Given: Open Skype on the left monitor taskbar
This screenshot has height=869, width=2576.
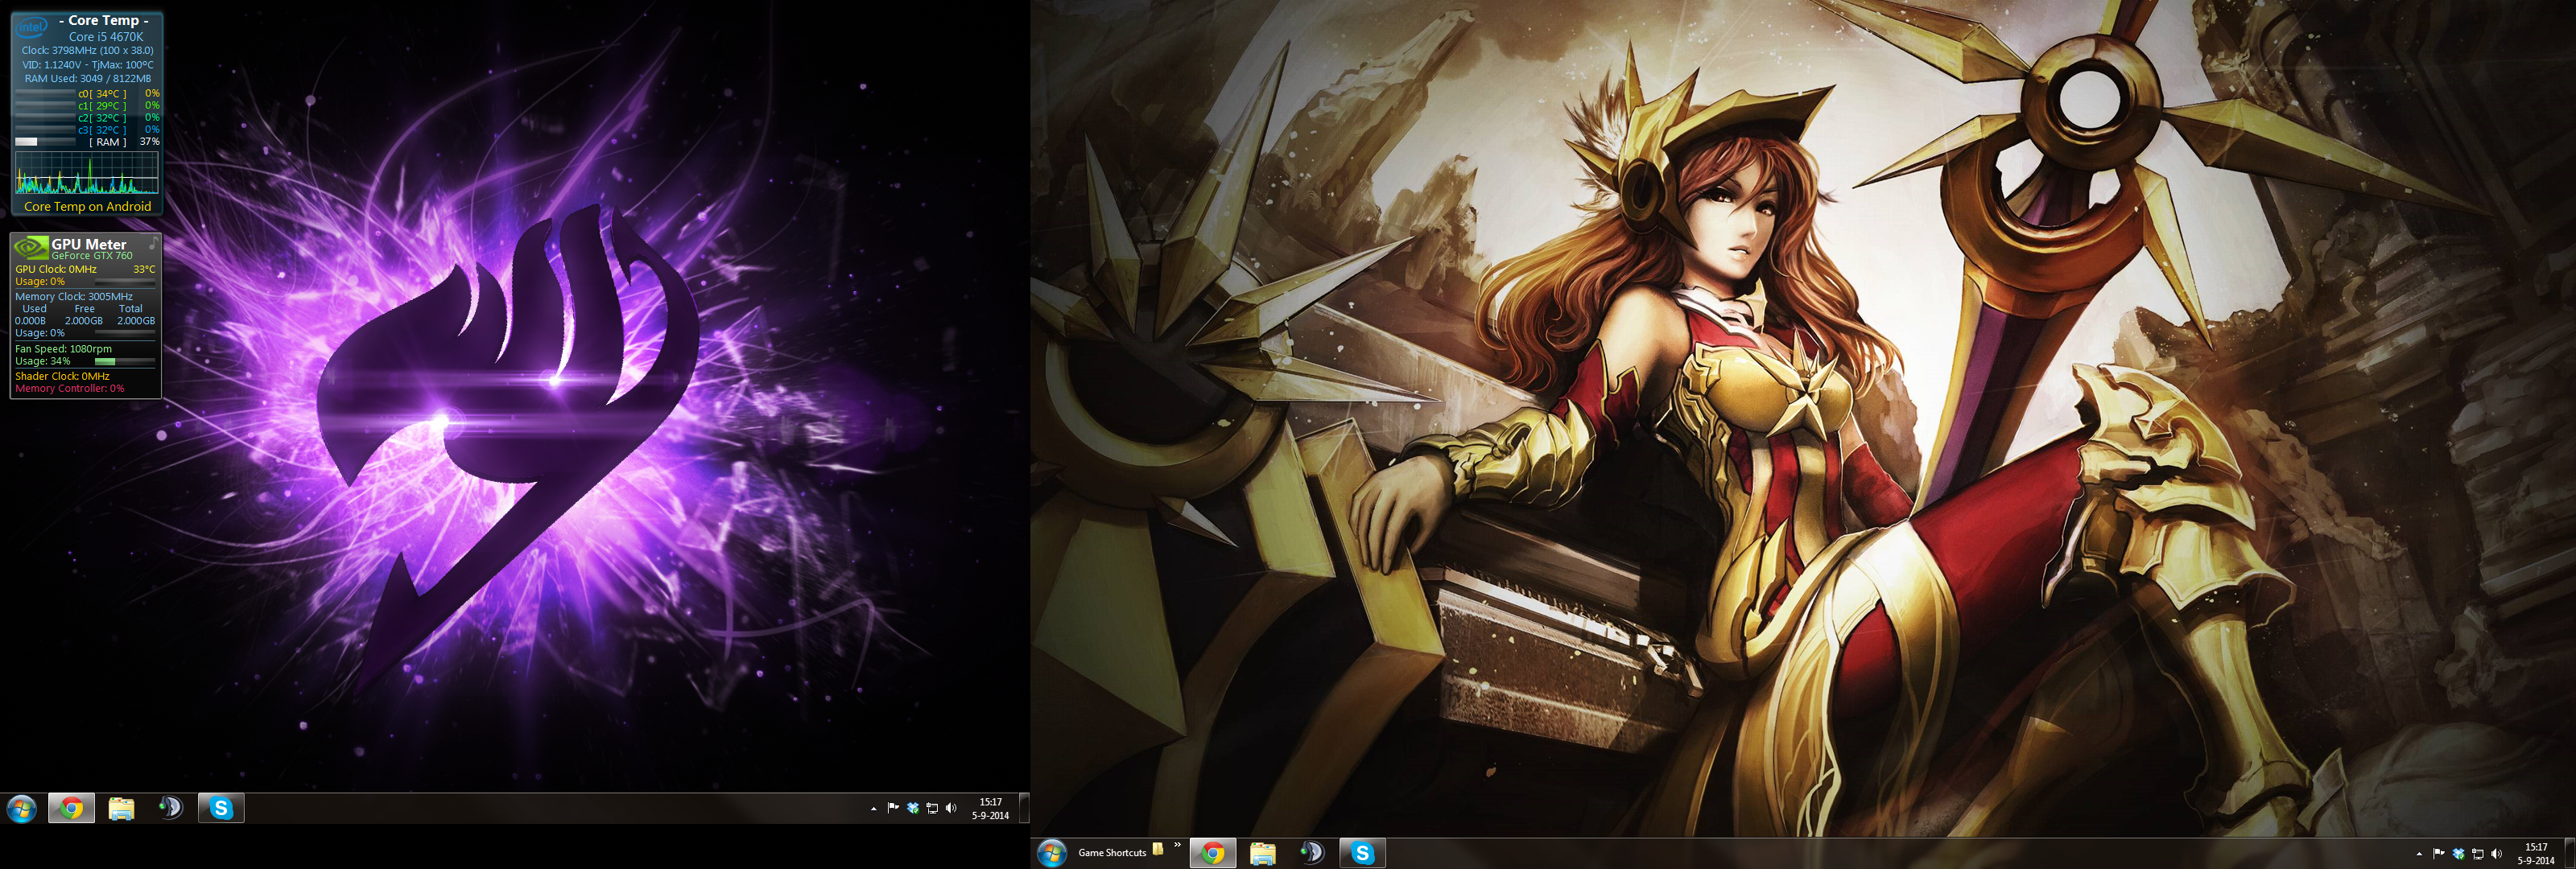Looking at the screenshot, I should (x=221, y=808).
